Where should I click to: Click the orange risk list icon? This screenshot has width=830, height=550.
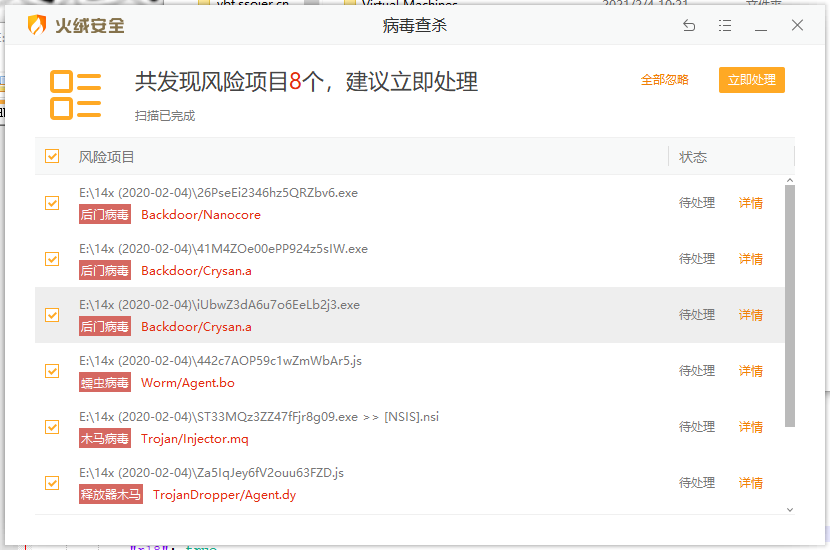point(76,95)
